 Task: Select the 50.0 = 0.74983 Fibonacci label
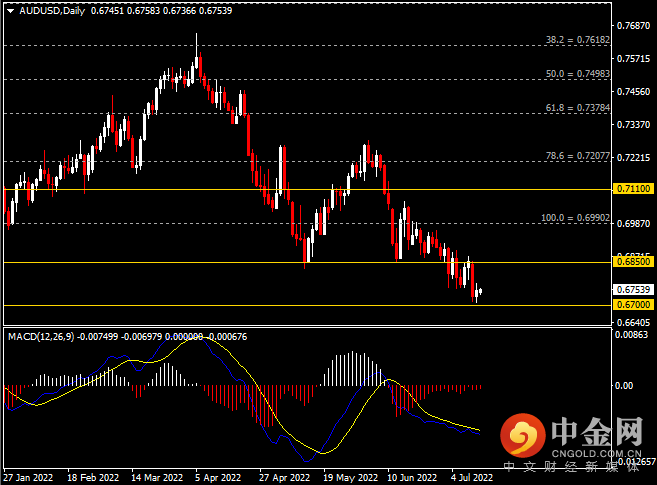coord(577,74)
